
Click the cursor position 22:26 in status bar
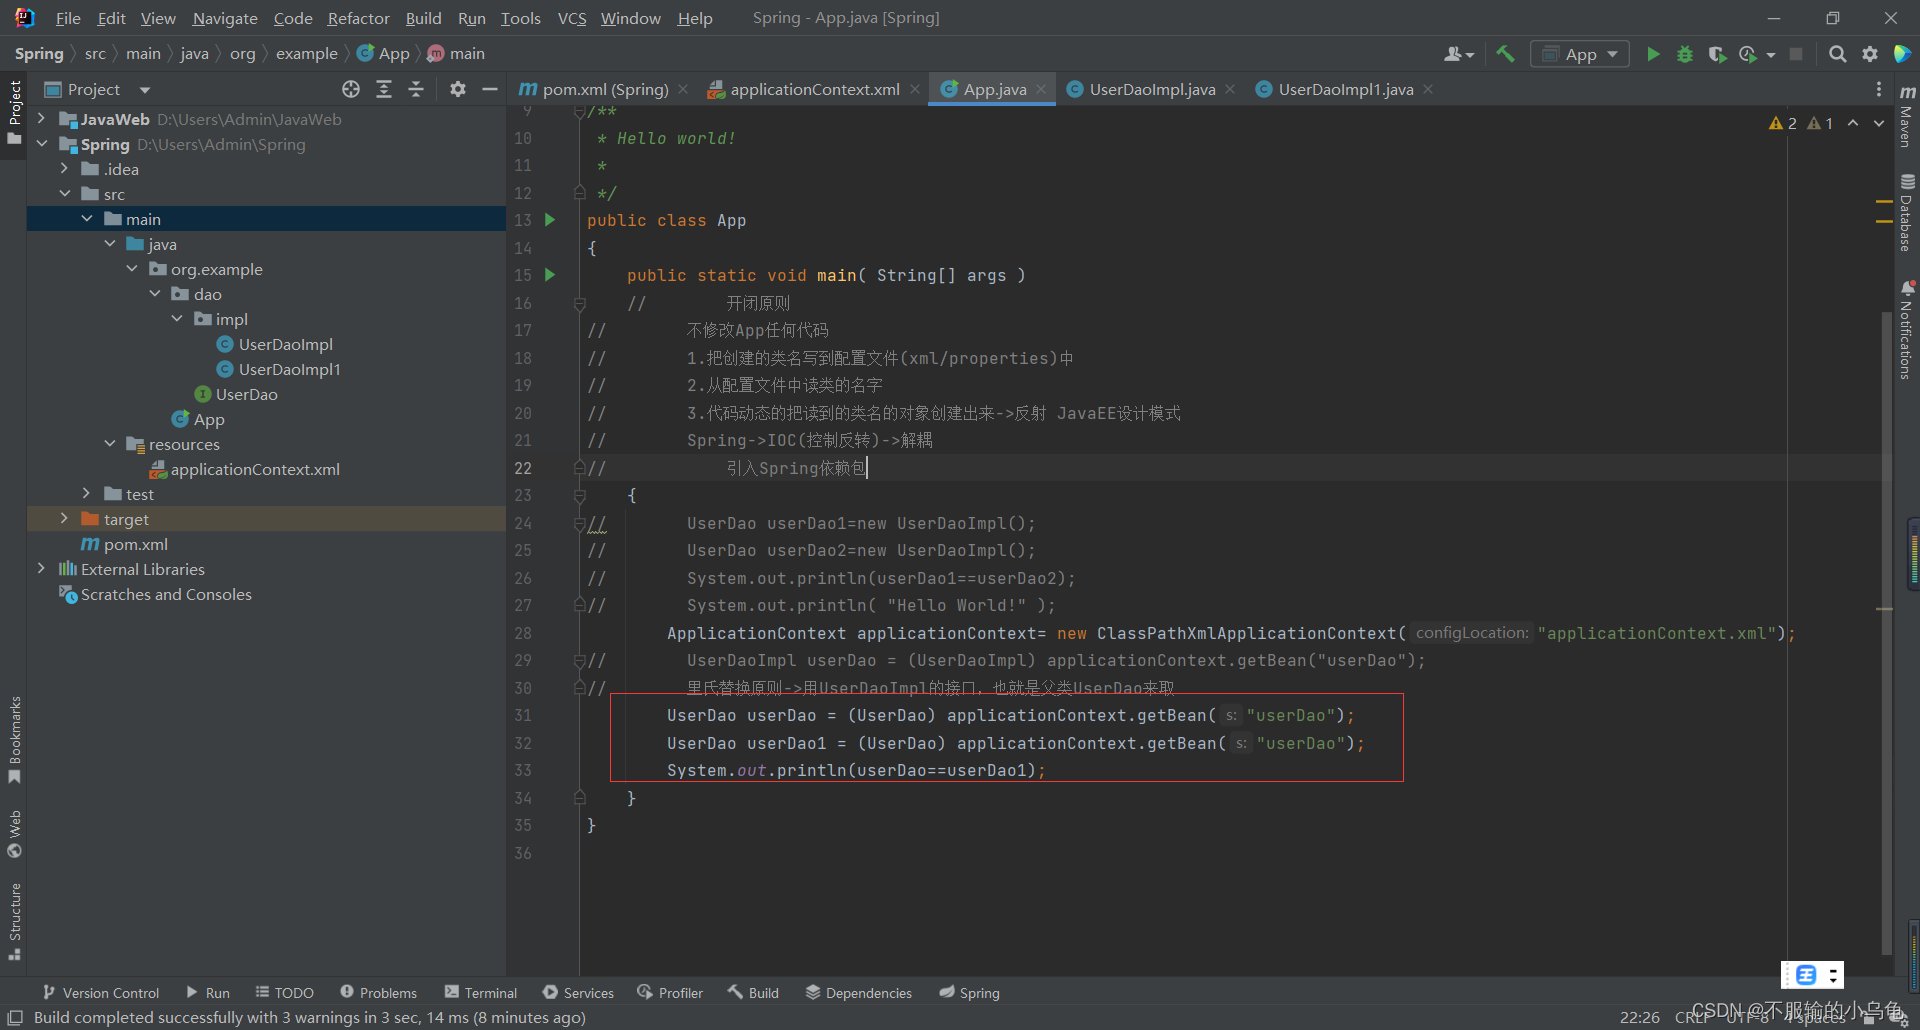pos(1639,1017)
